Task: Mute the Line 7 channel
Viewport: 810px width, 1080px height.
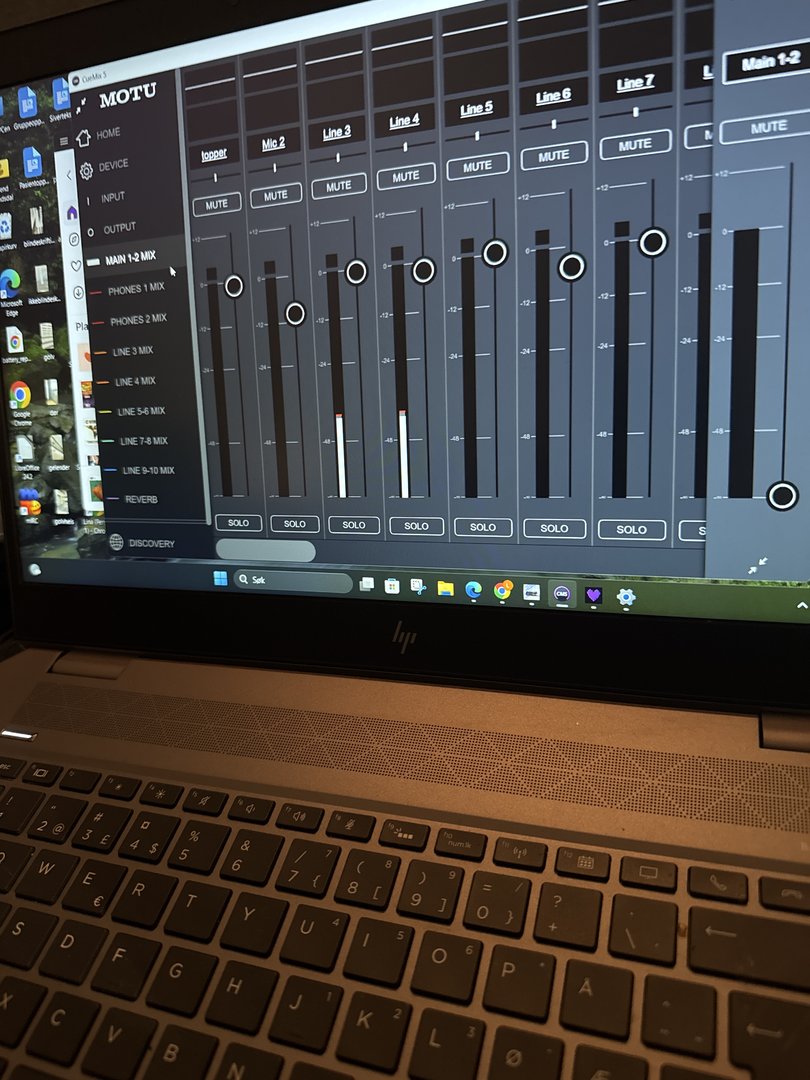Action: pos(635,145)
